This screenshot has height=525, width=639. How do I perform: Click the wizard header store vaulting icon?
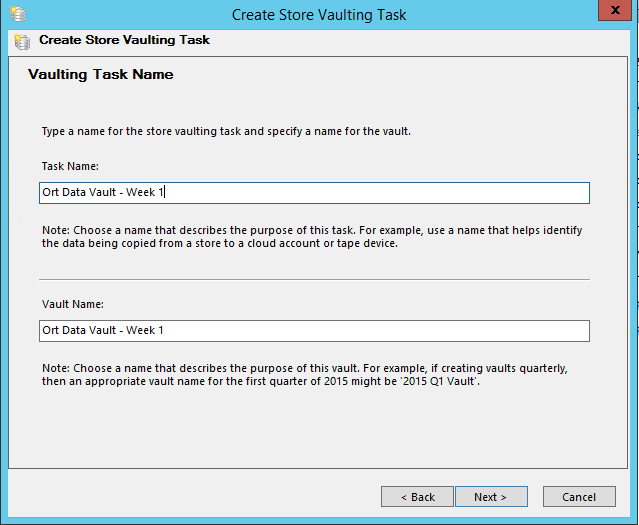tap(22, 42)
